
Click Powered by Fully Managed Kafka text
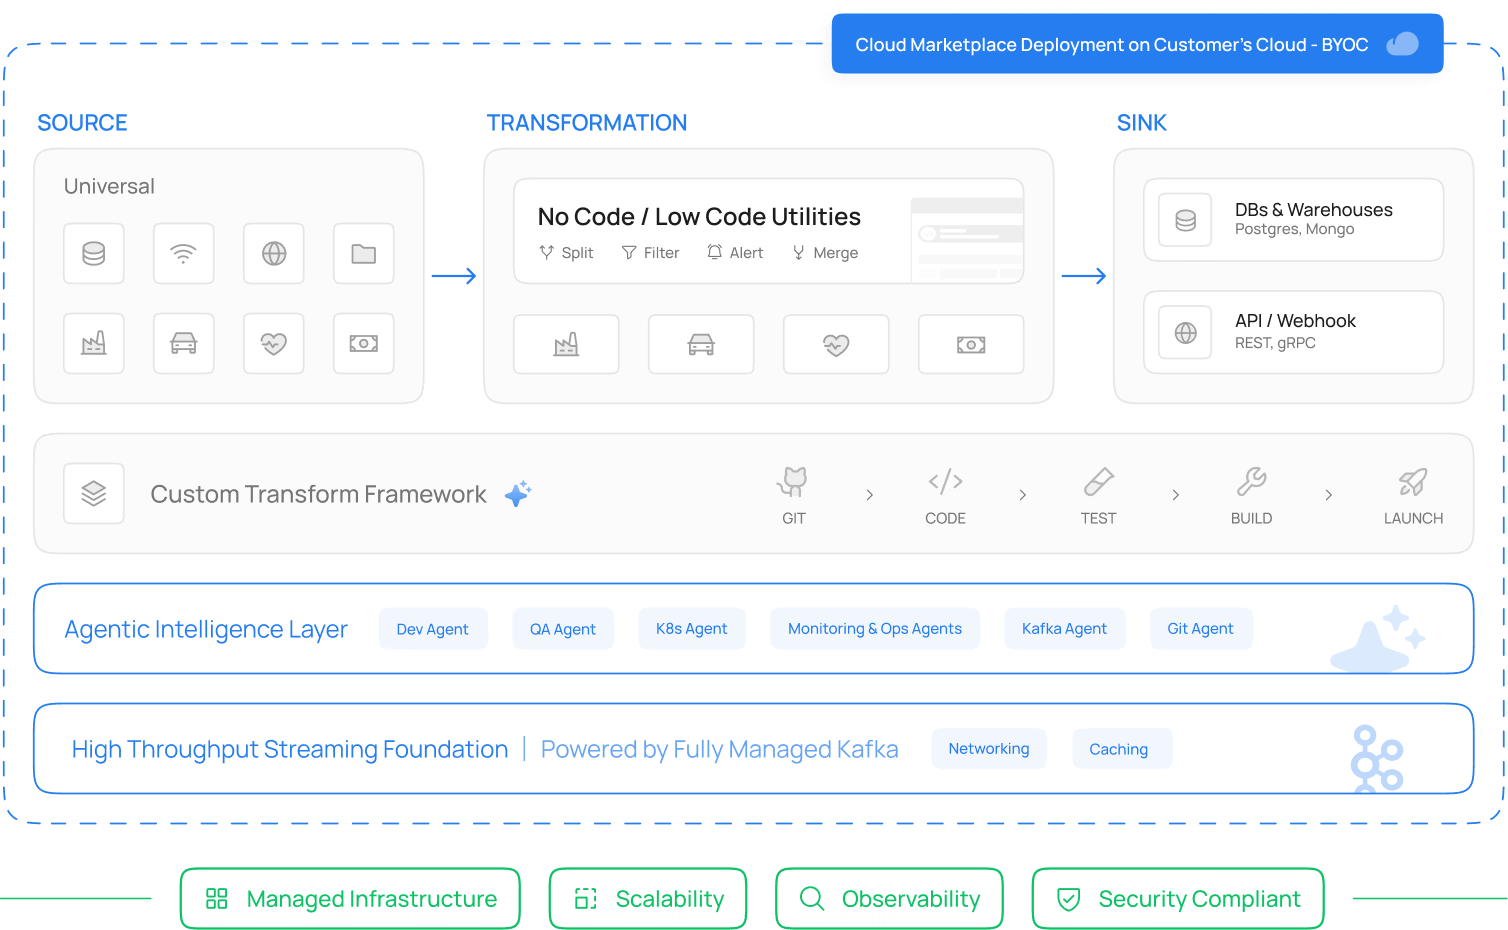tap(719, 749)
